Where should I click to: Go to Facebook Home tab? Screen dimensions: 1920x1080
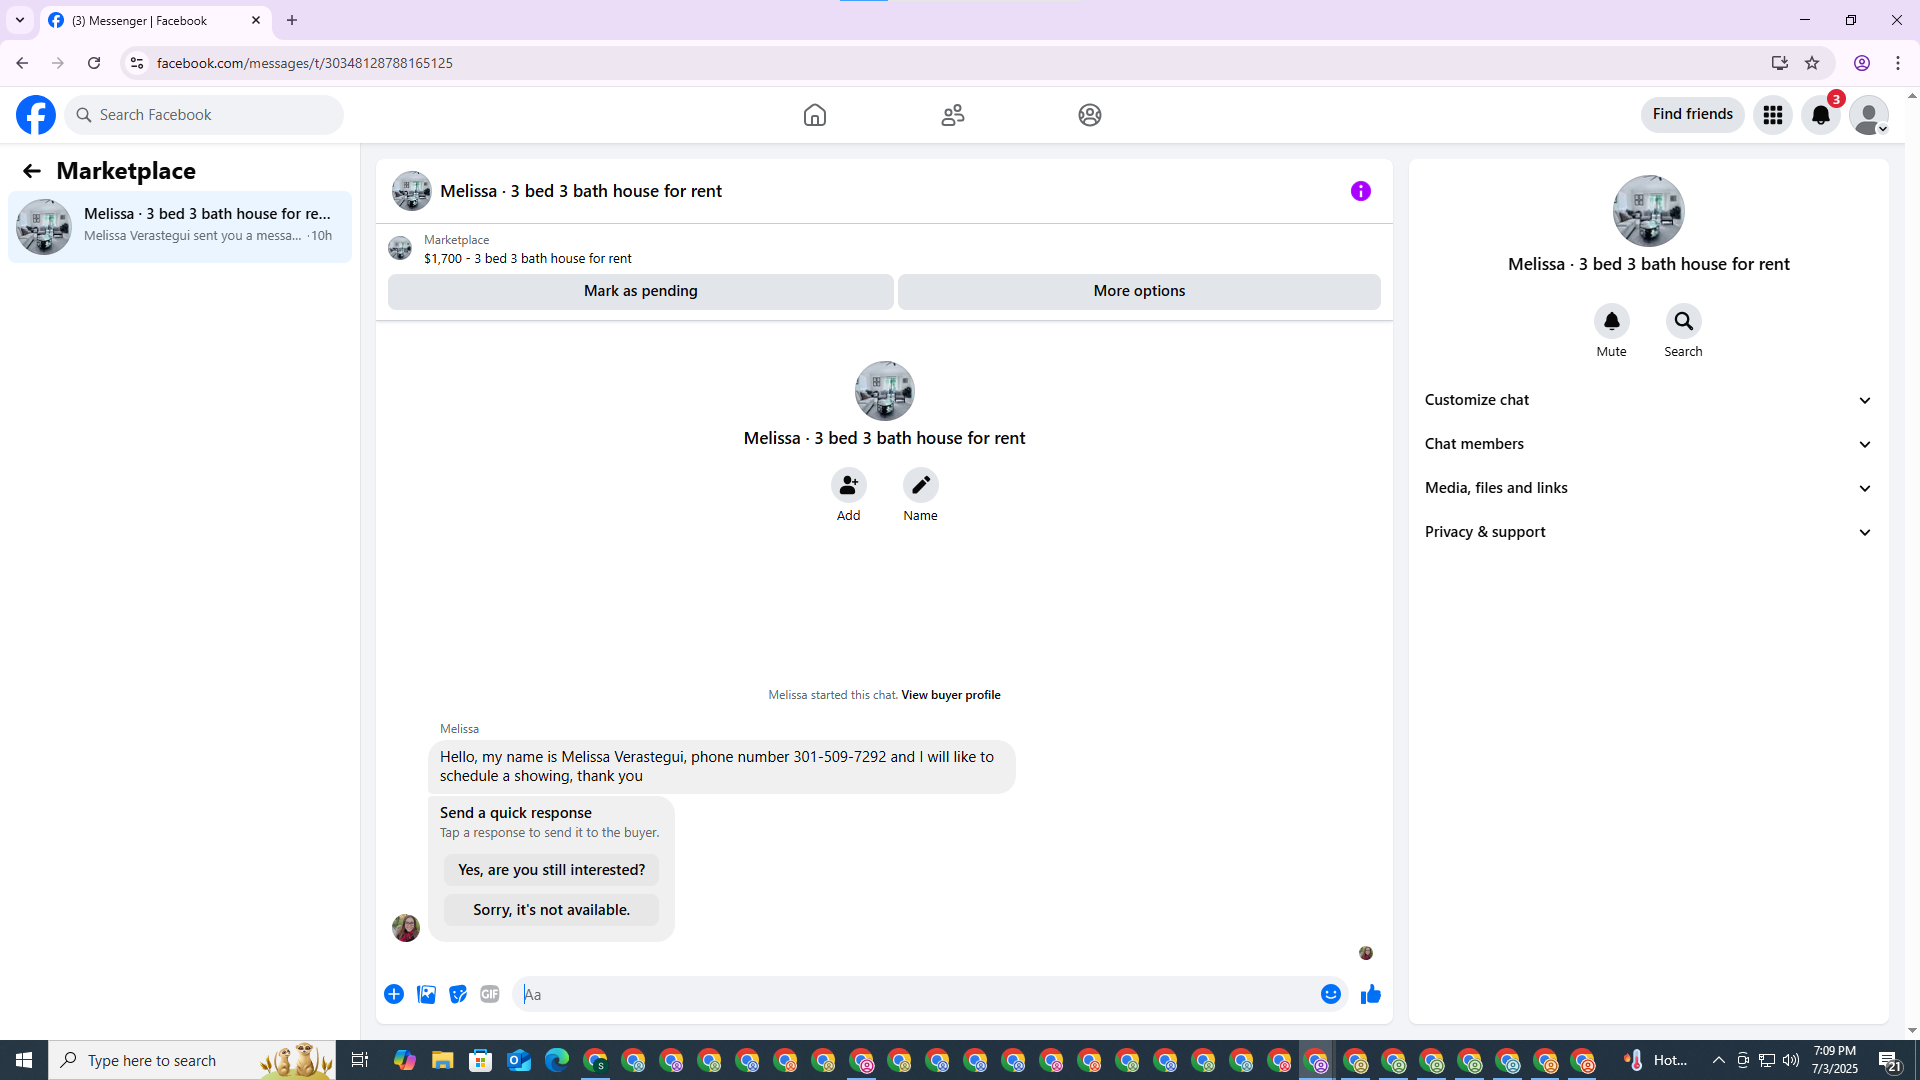pos(814,115)
